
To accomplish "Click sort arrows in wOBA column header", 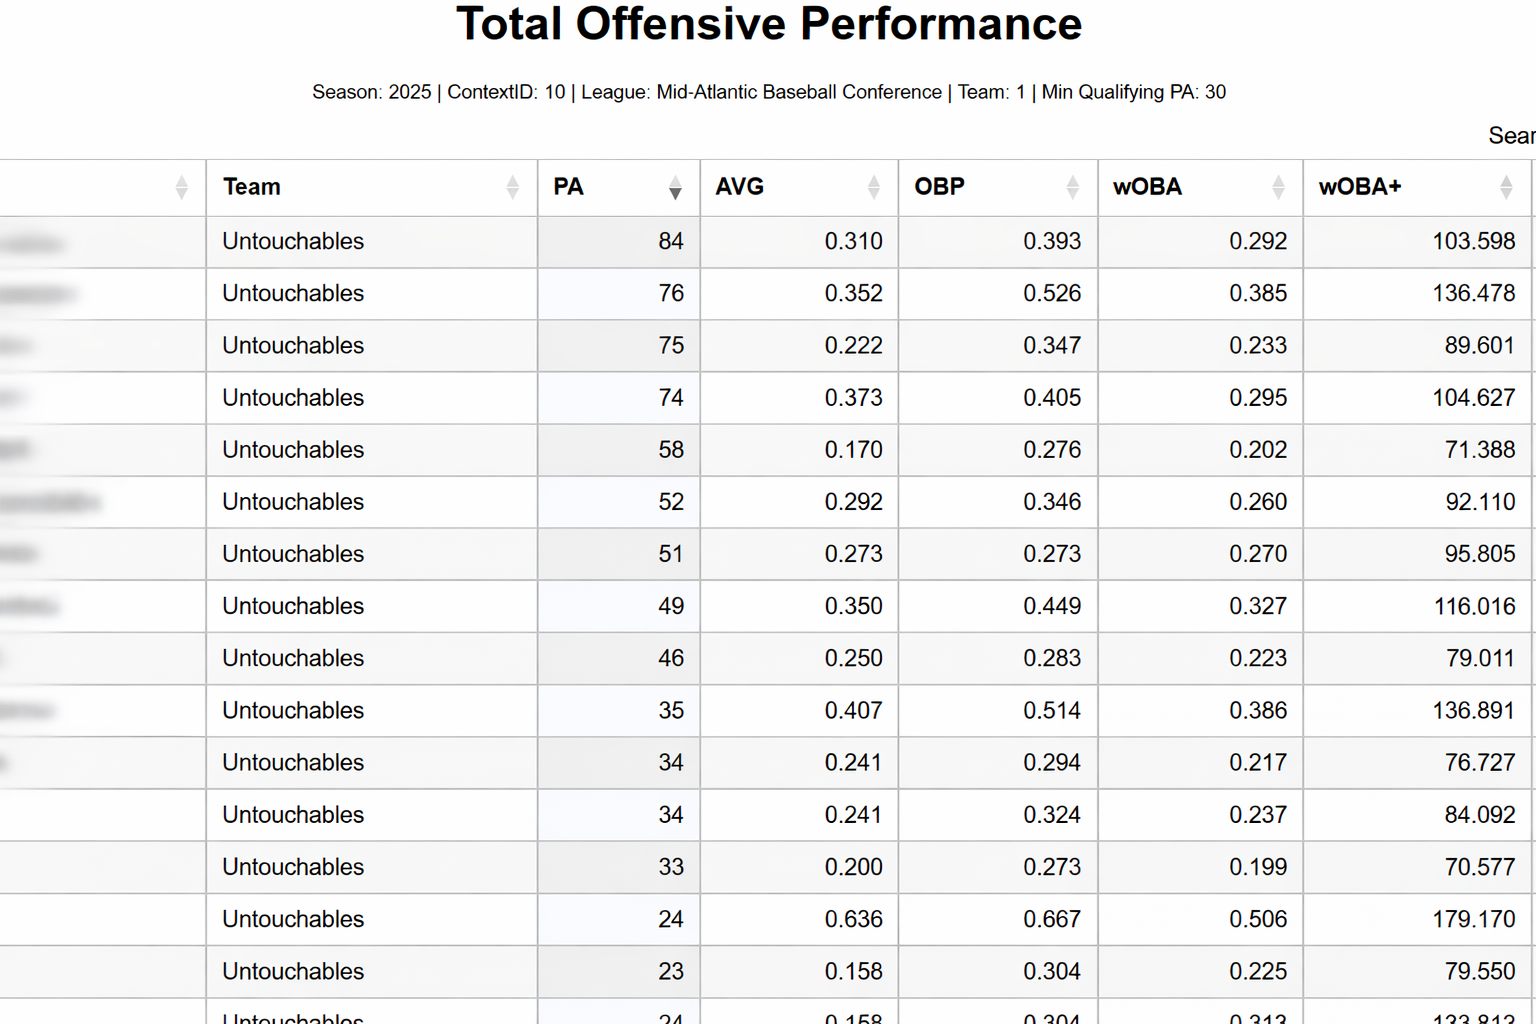I will [1277, 187].
